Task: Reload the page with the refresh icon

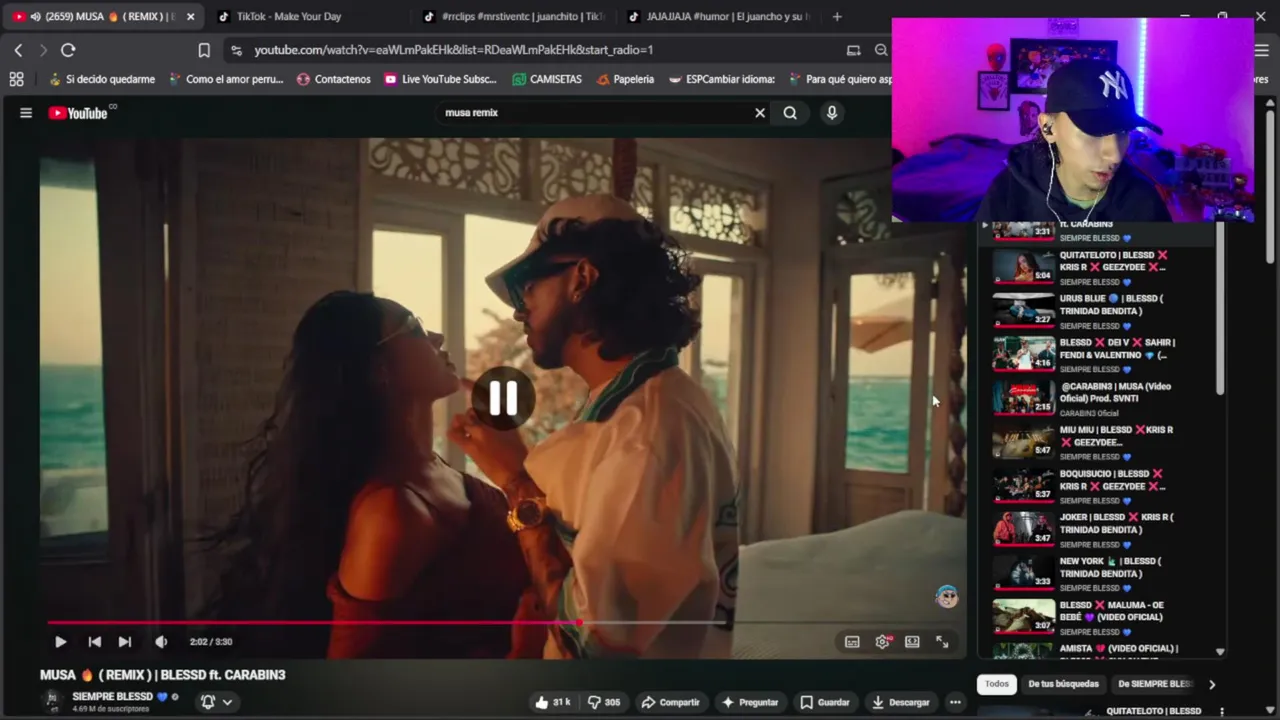Action: pos(68,50)
